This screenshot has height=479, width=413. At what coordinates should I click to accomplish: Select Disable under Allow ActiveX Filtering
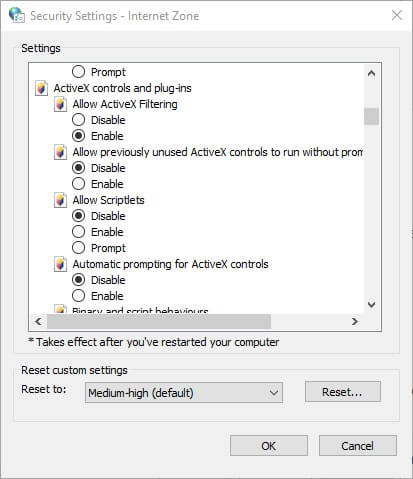78,120
